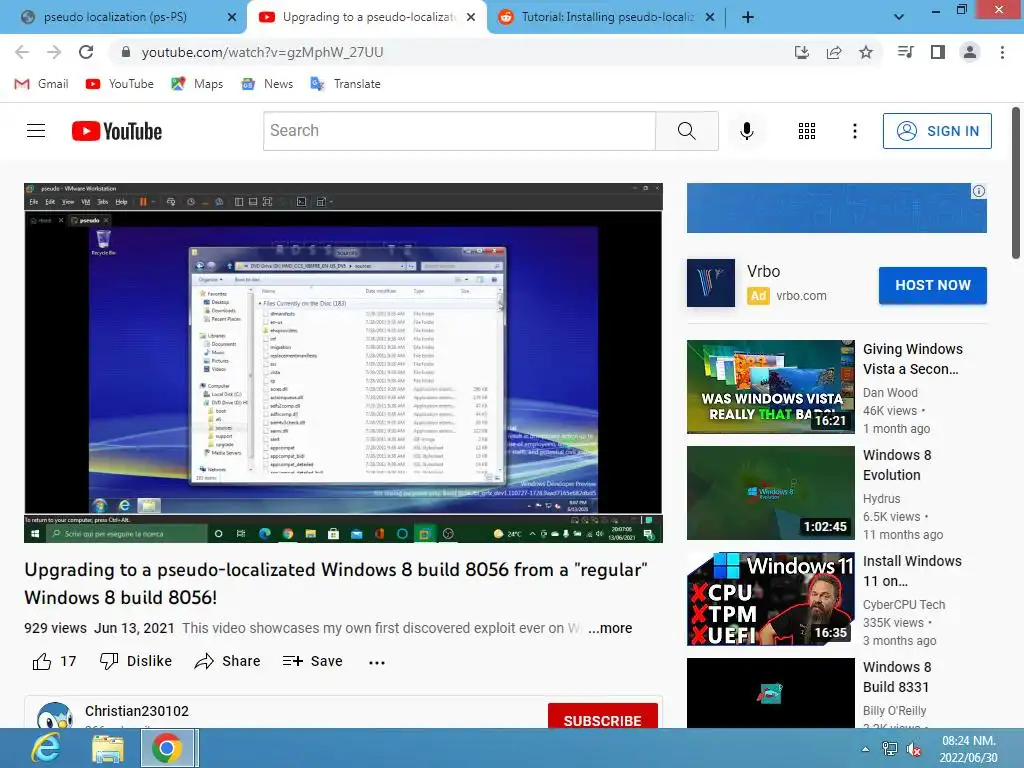
Task: Open Chrome three-dot menu
Action: click(x=1002, y=52)
